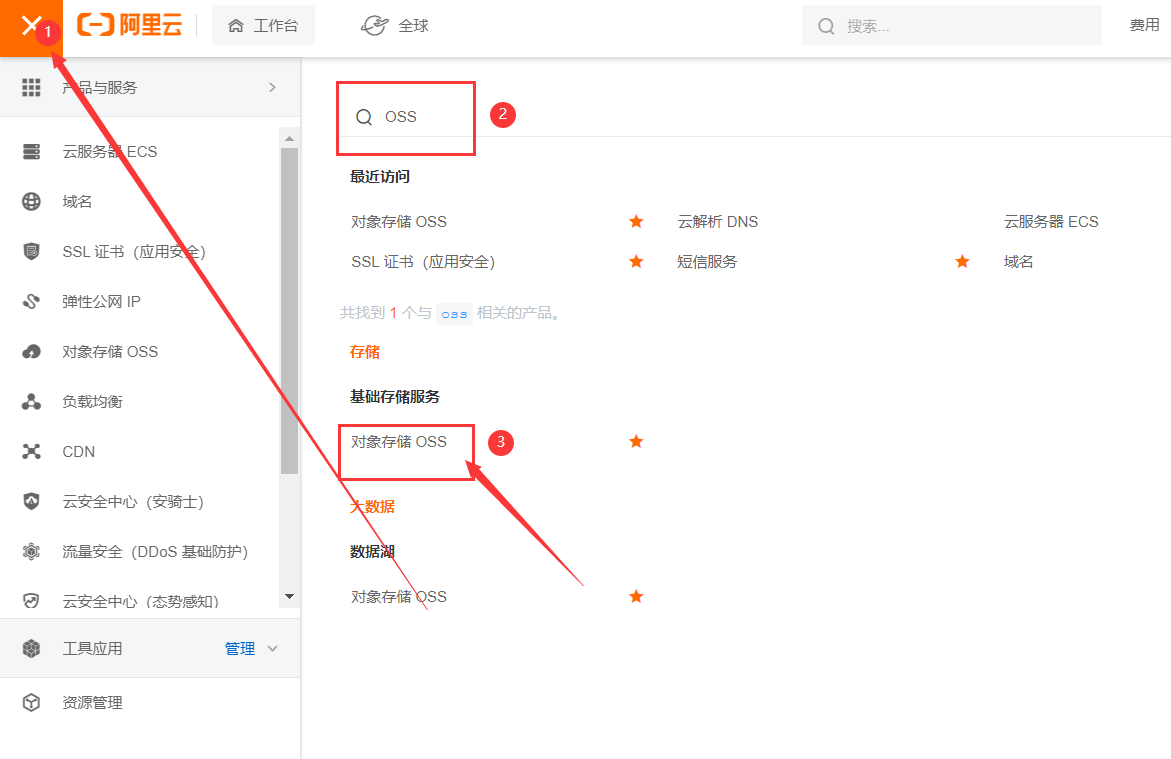Click the sidebar scrollbar up arrow
This screenshot has width=1171, height=759.
point(290,138)
